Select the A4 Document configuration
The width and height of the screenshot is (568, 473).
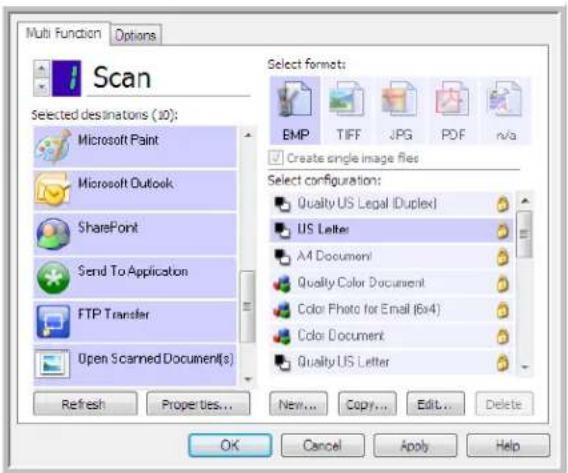(391, 257)
